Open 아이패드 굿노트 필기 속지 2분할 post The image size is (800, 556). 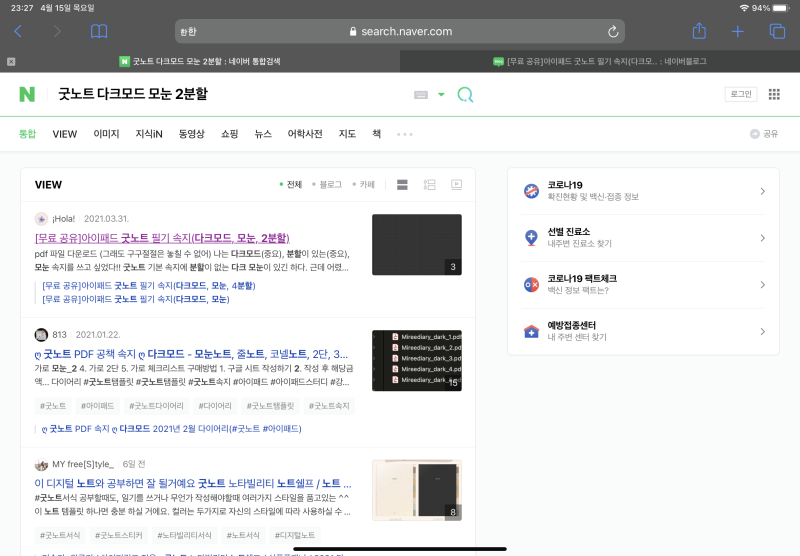162,238
